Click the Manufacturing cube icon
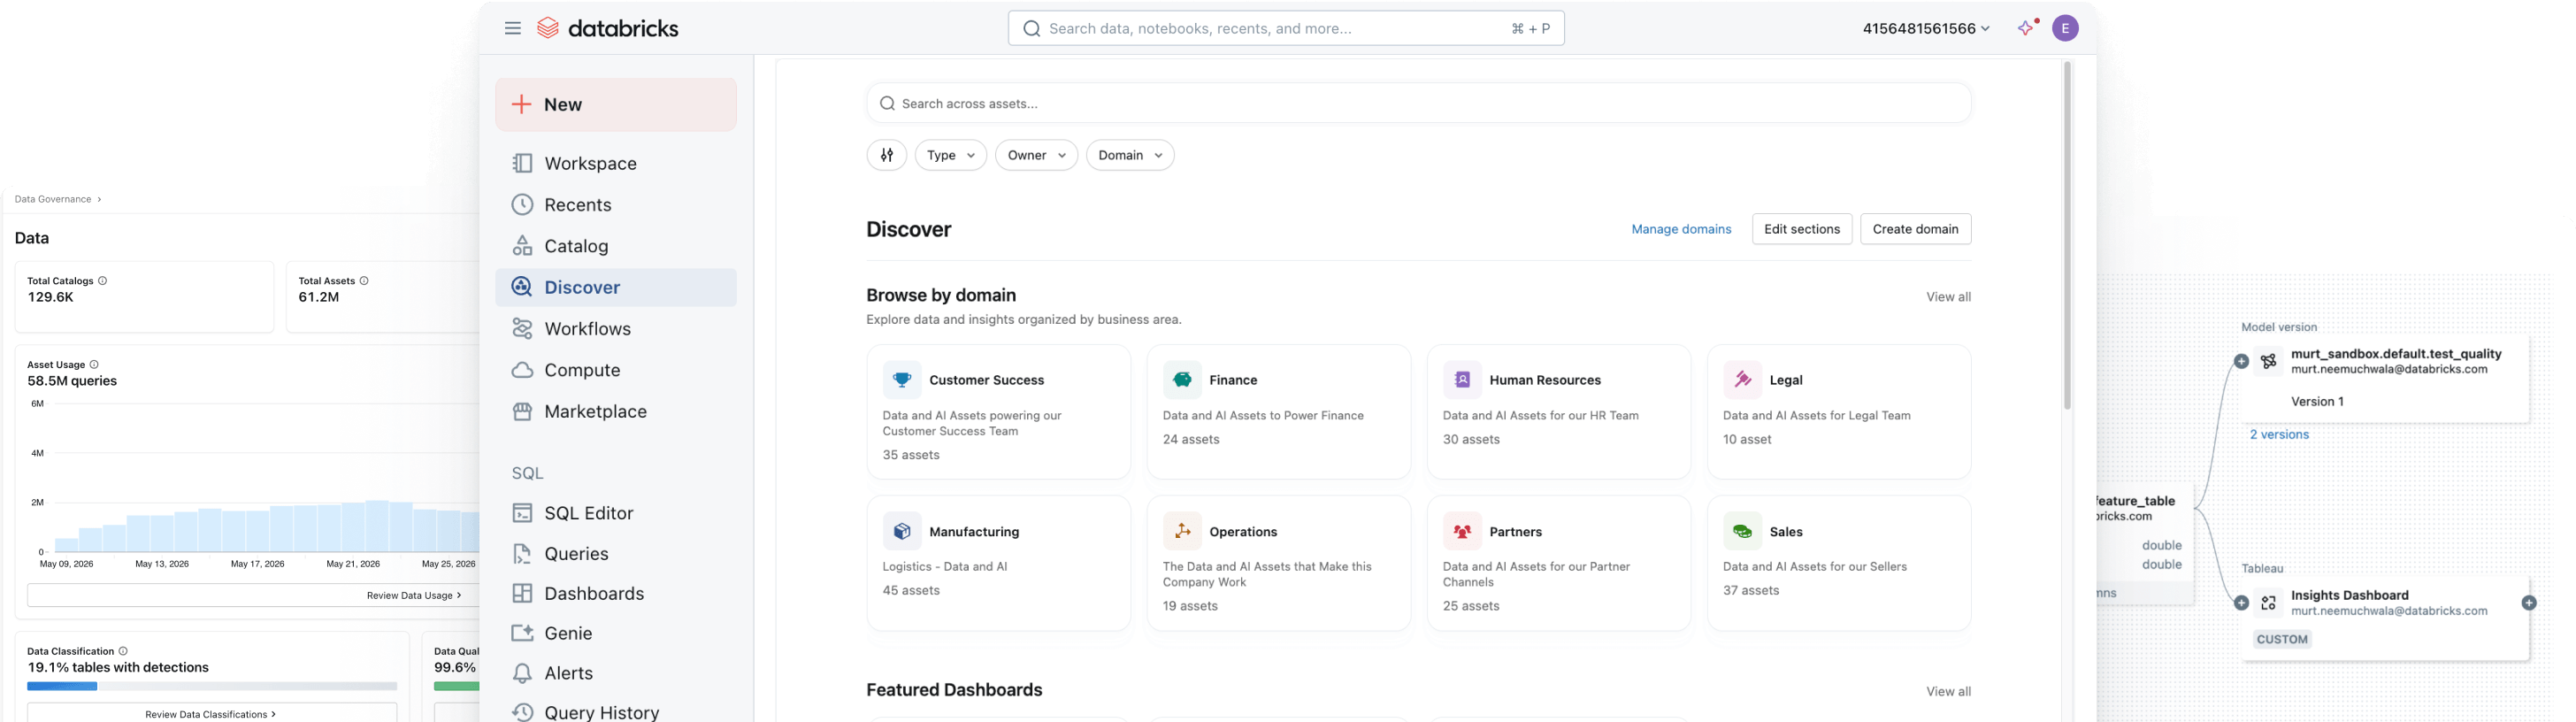 tap(901, 531)
